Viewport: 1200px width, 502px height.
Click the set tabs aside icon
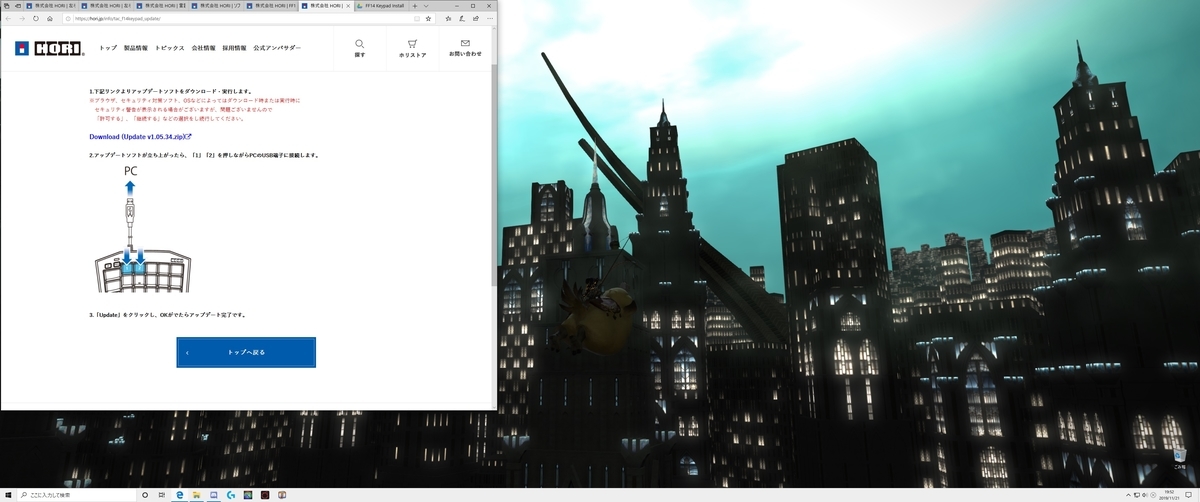pos(18,6)
